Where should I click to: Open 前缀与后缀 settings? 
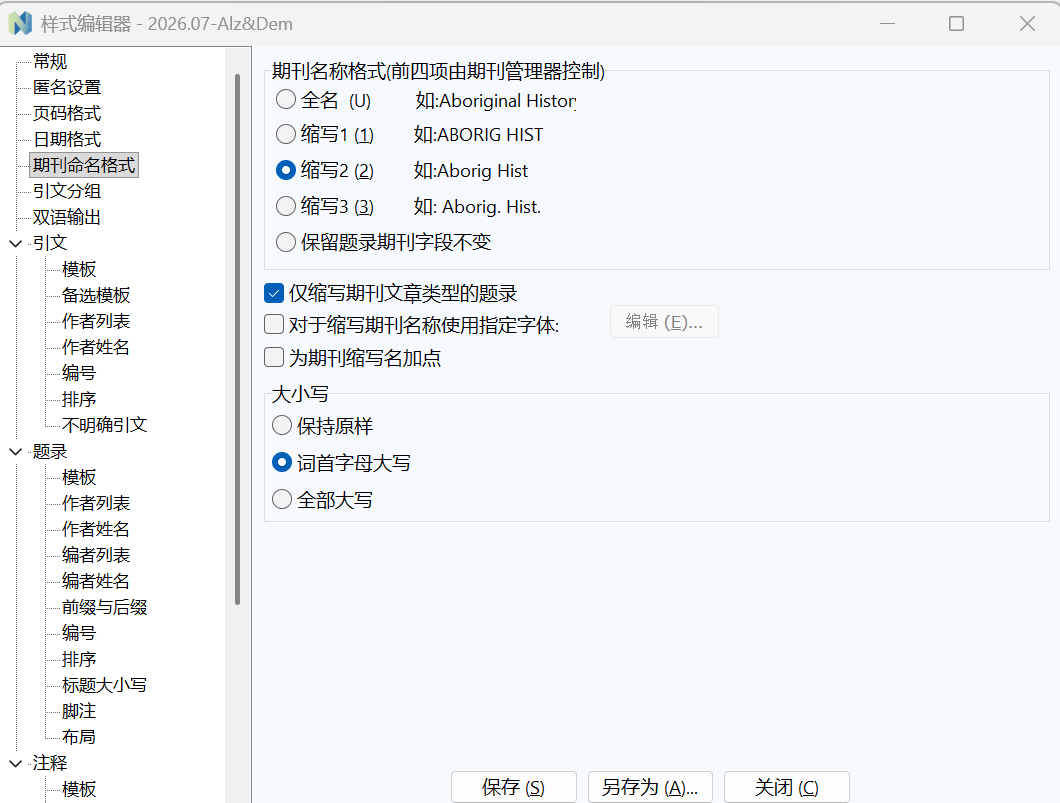click(x=105, y=607)
